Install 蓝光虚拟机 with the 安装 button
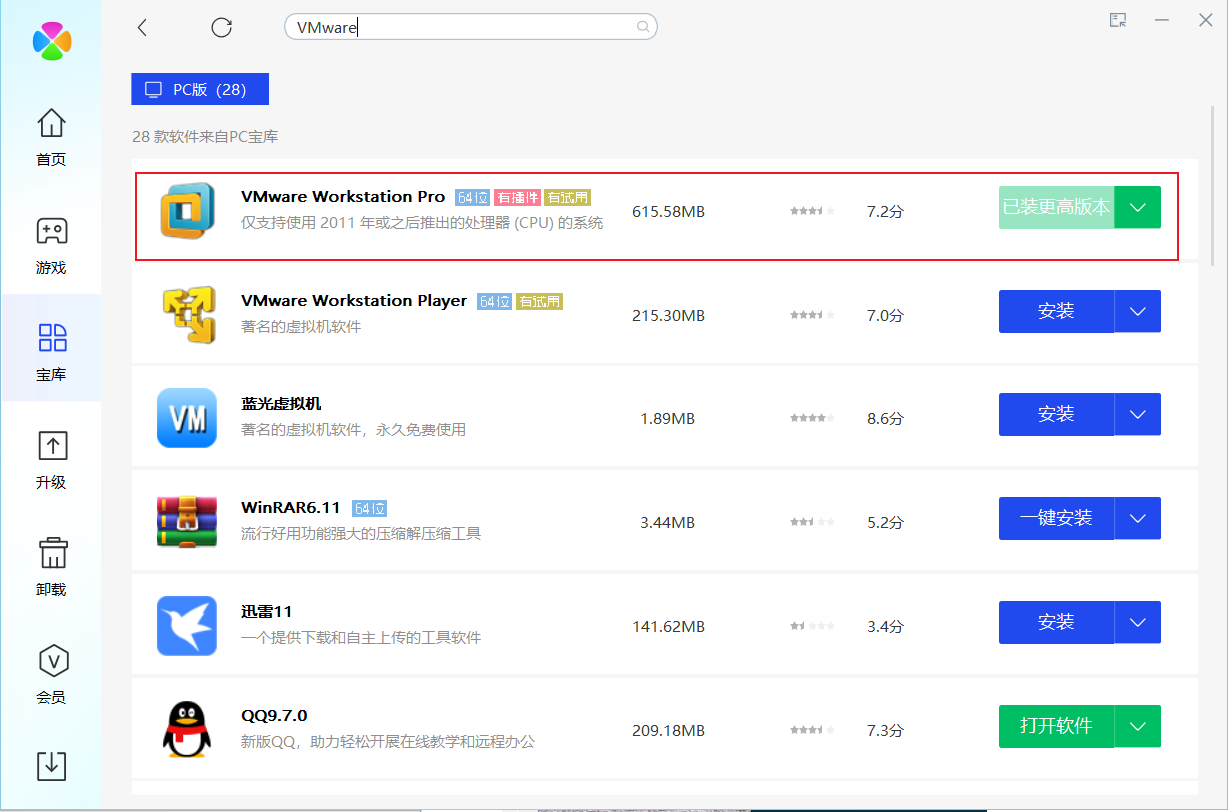This screenshot has height=812, width=1228. (x=1056, y=414)
